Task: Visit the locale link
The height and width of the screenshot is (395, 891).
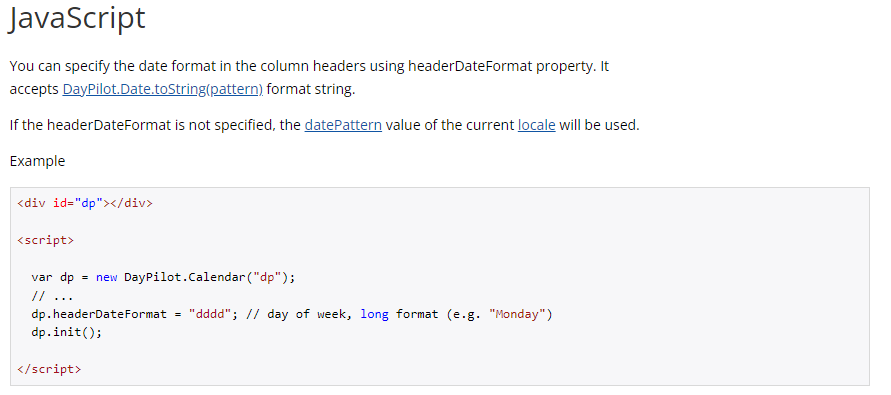Action: tap(536, 125)
